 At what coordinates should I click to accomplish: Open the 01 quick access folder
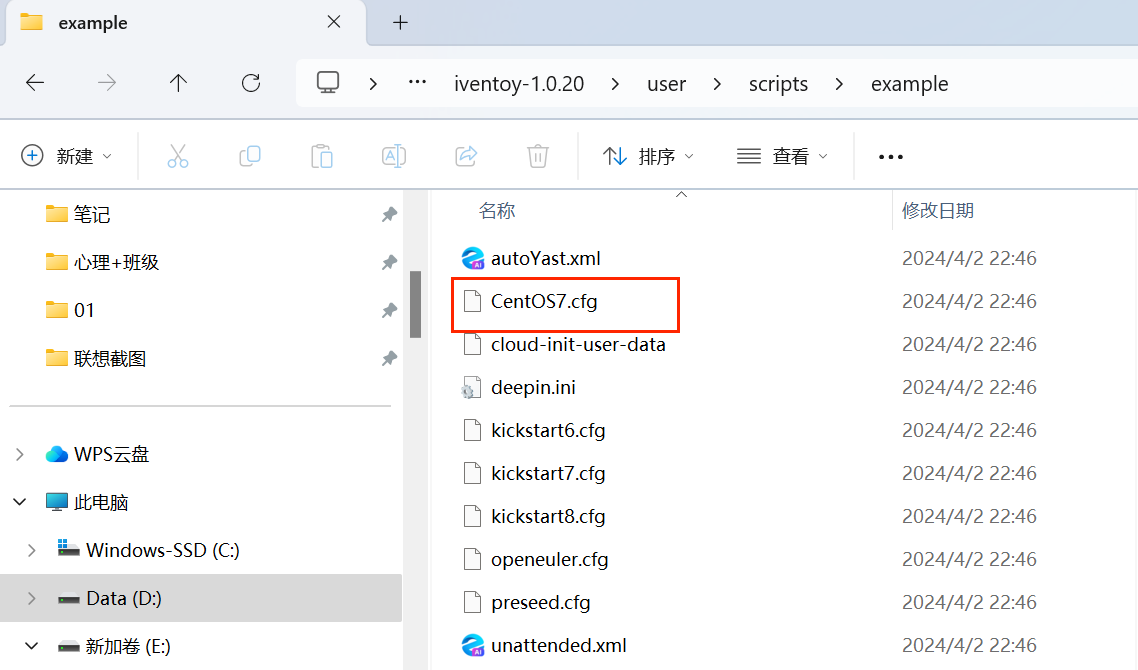point(84,310)
